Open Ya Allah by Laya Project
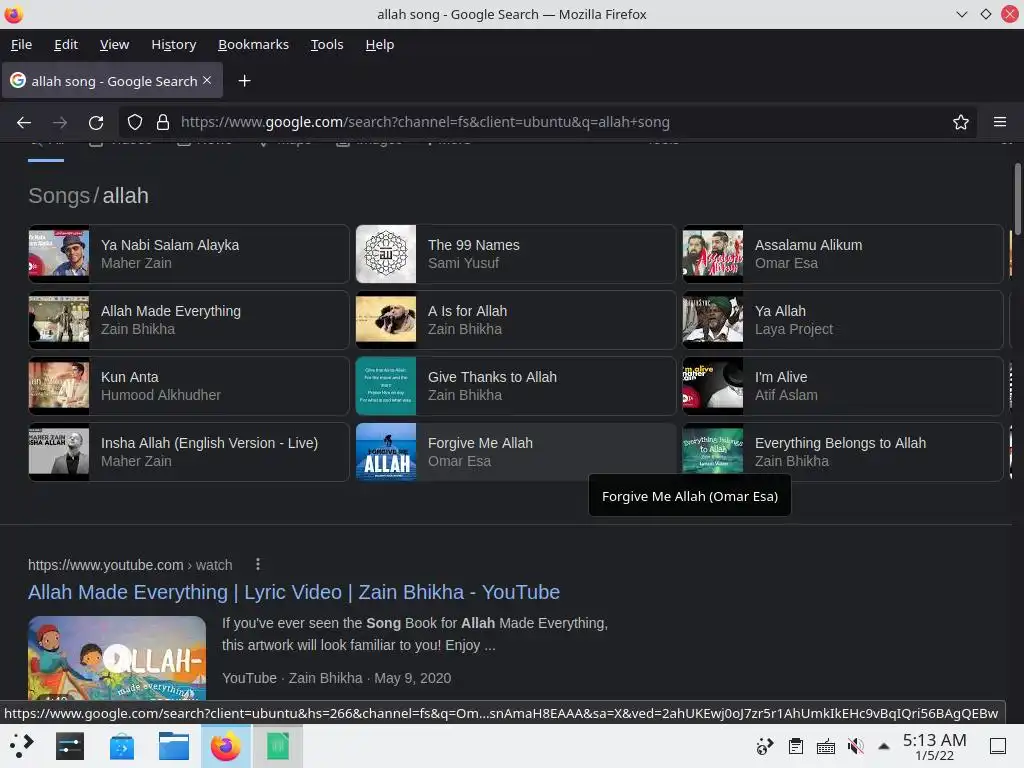1024x768 pixels. [x=842, y=320]
